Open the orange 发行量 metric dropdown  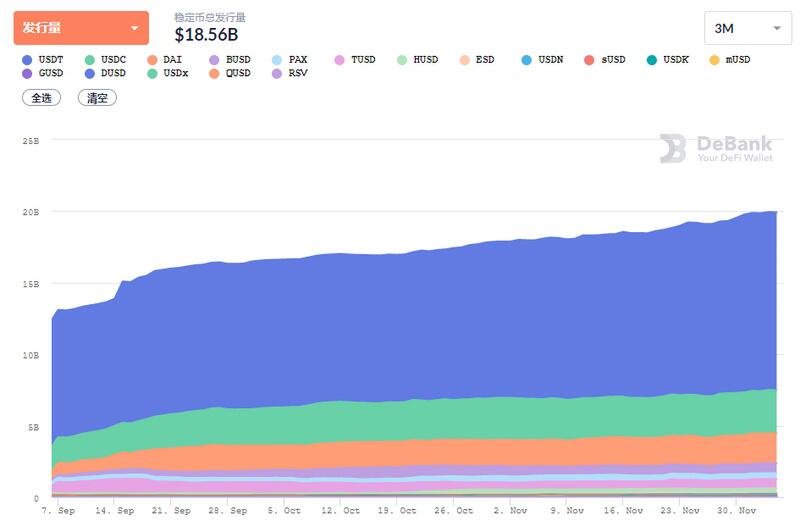(81, 28)
